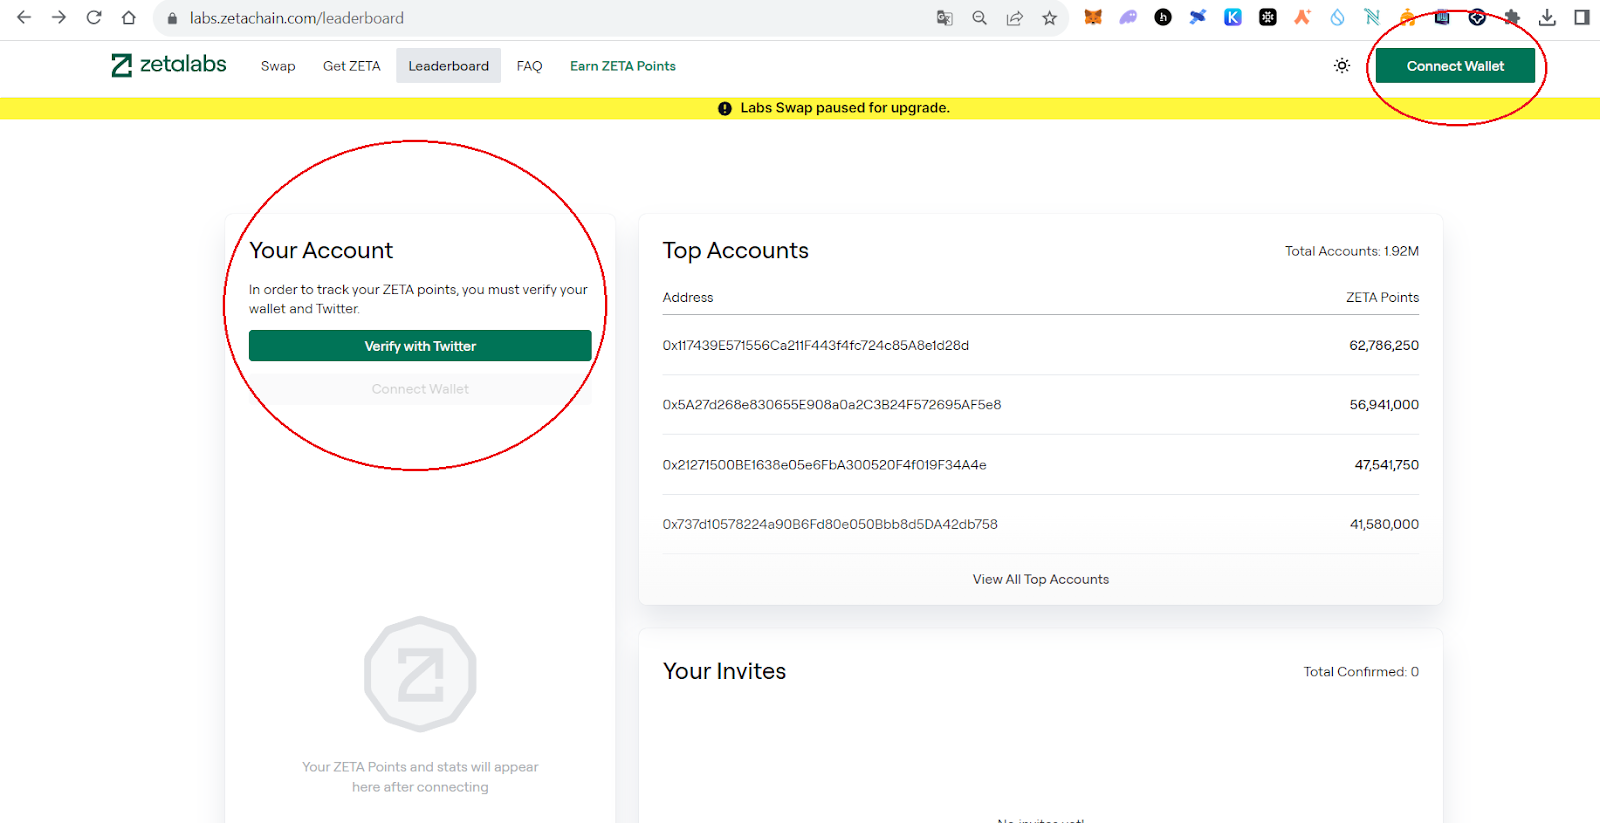Click the green Connect Wallet button in header
Screen dimensions: 1600x823
(1455, 66)
